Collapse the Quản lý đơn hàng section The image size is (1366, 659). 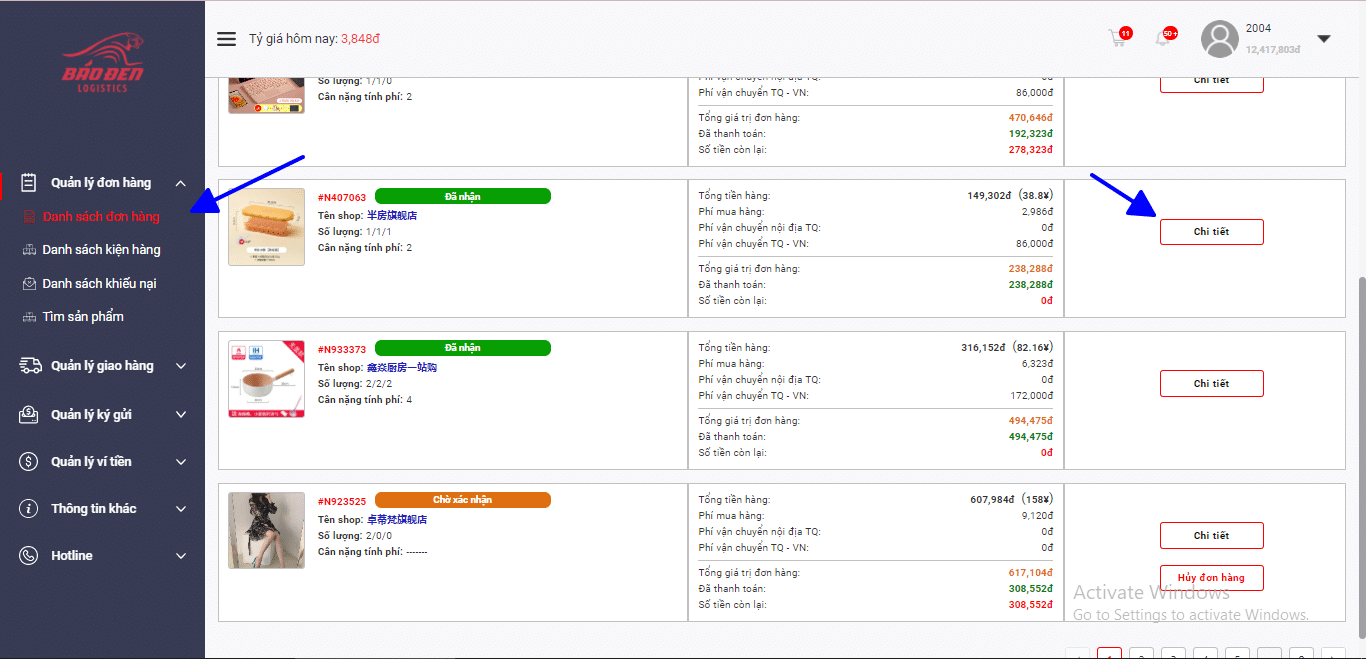[181, 183]
